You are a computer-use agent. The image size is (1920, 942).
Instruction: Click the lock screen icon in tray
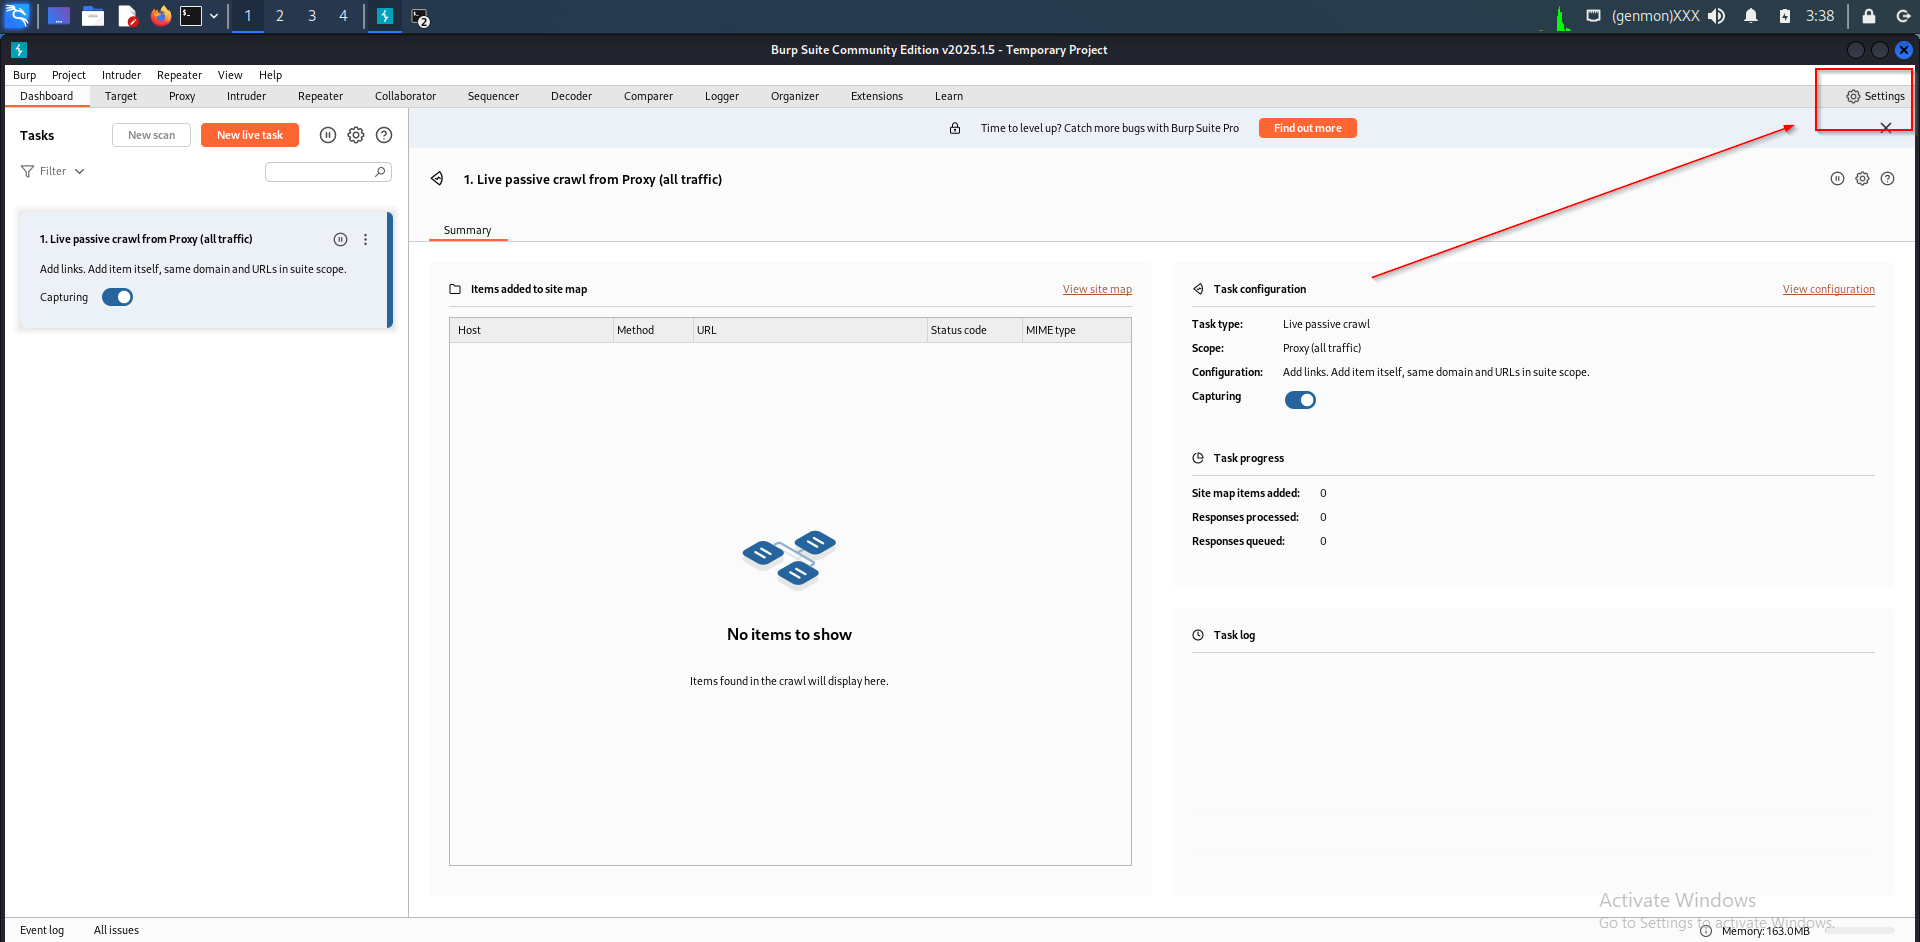pos(1868,16)
